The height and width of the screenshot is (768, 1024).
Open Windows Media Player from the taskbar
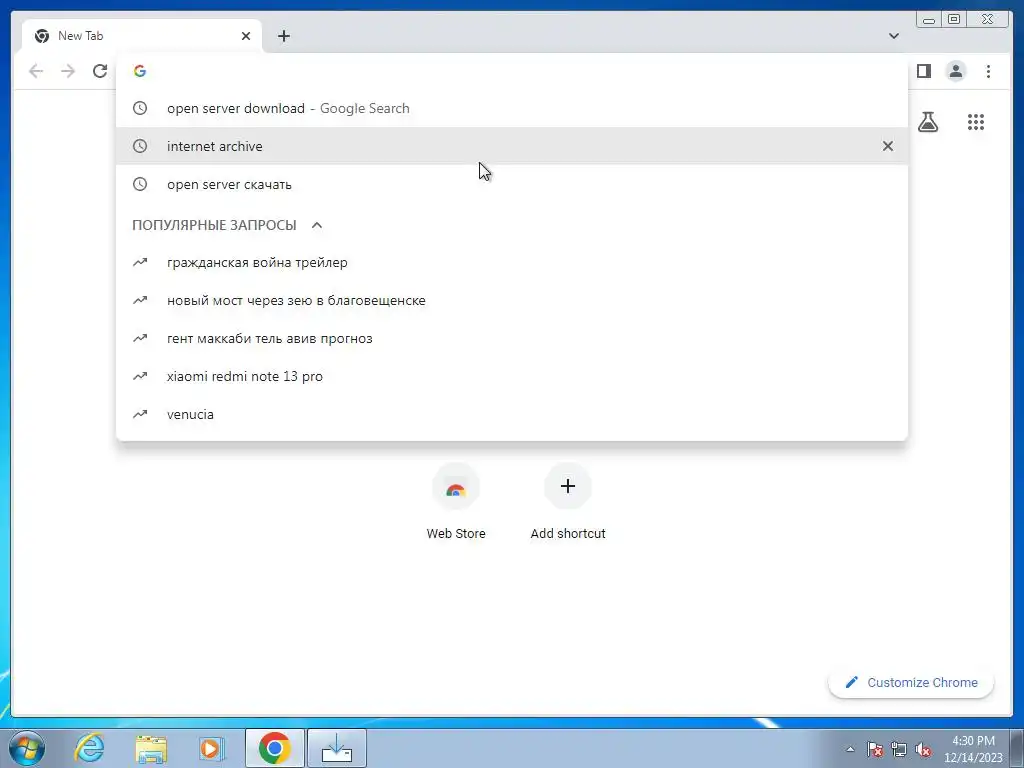point(211,748)
